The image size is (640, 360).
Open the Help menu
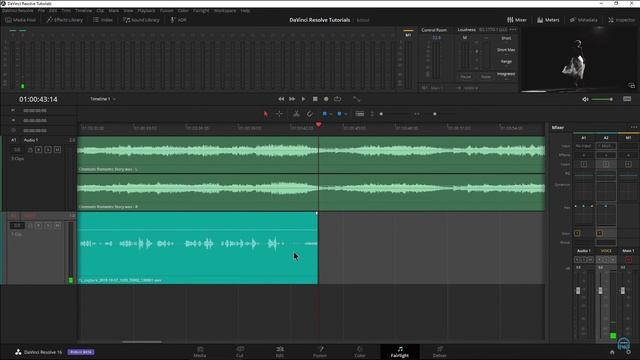[x=245, y=11]
